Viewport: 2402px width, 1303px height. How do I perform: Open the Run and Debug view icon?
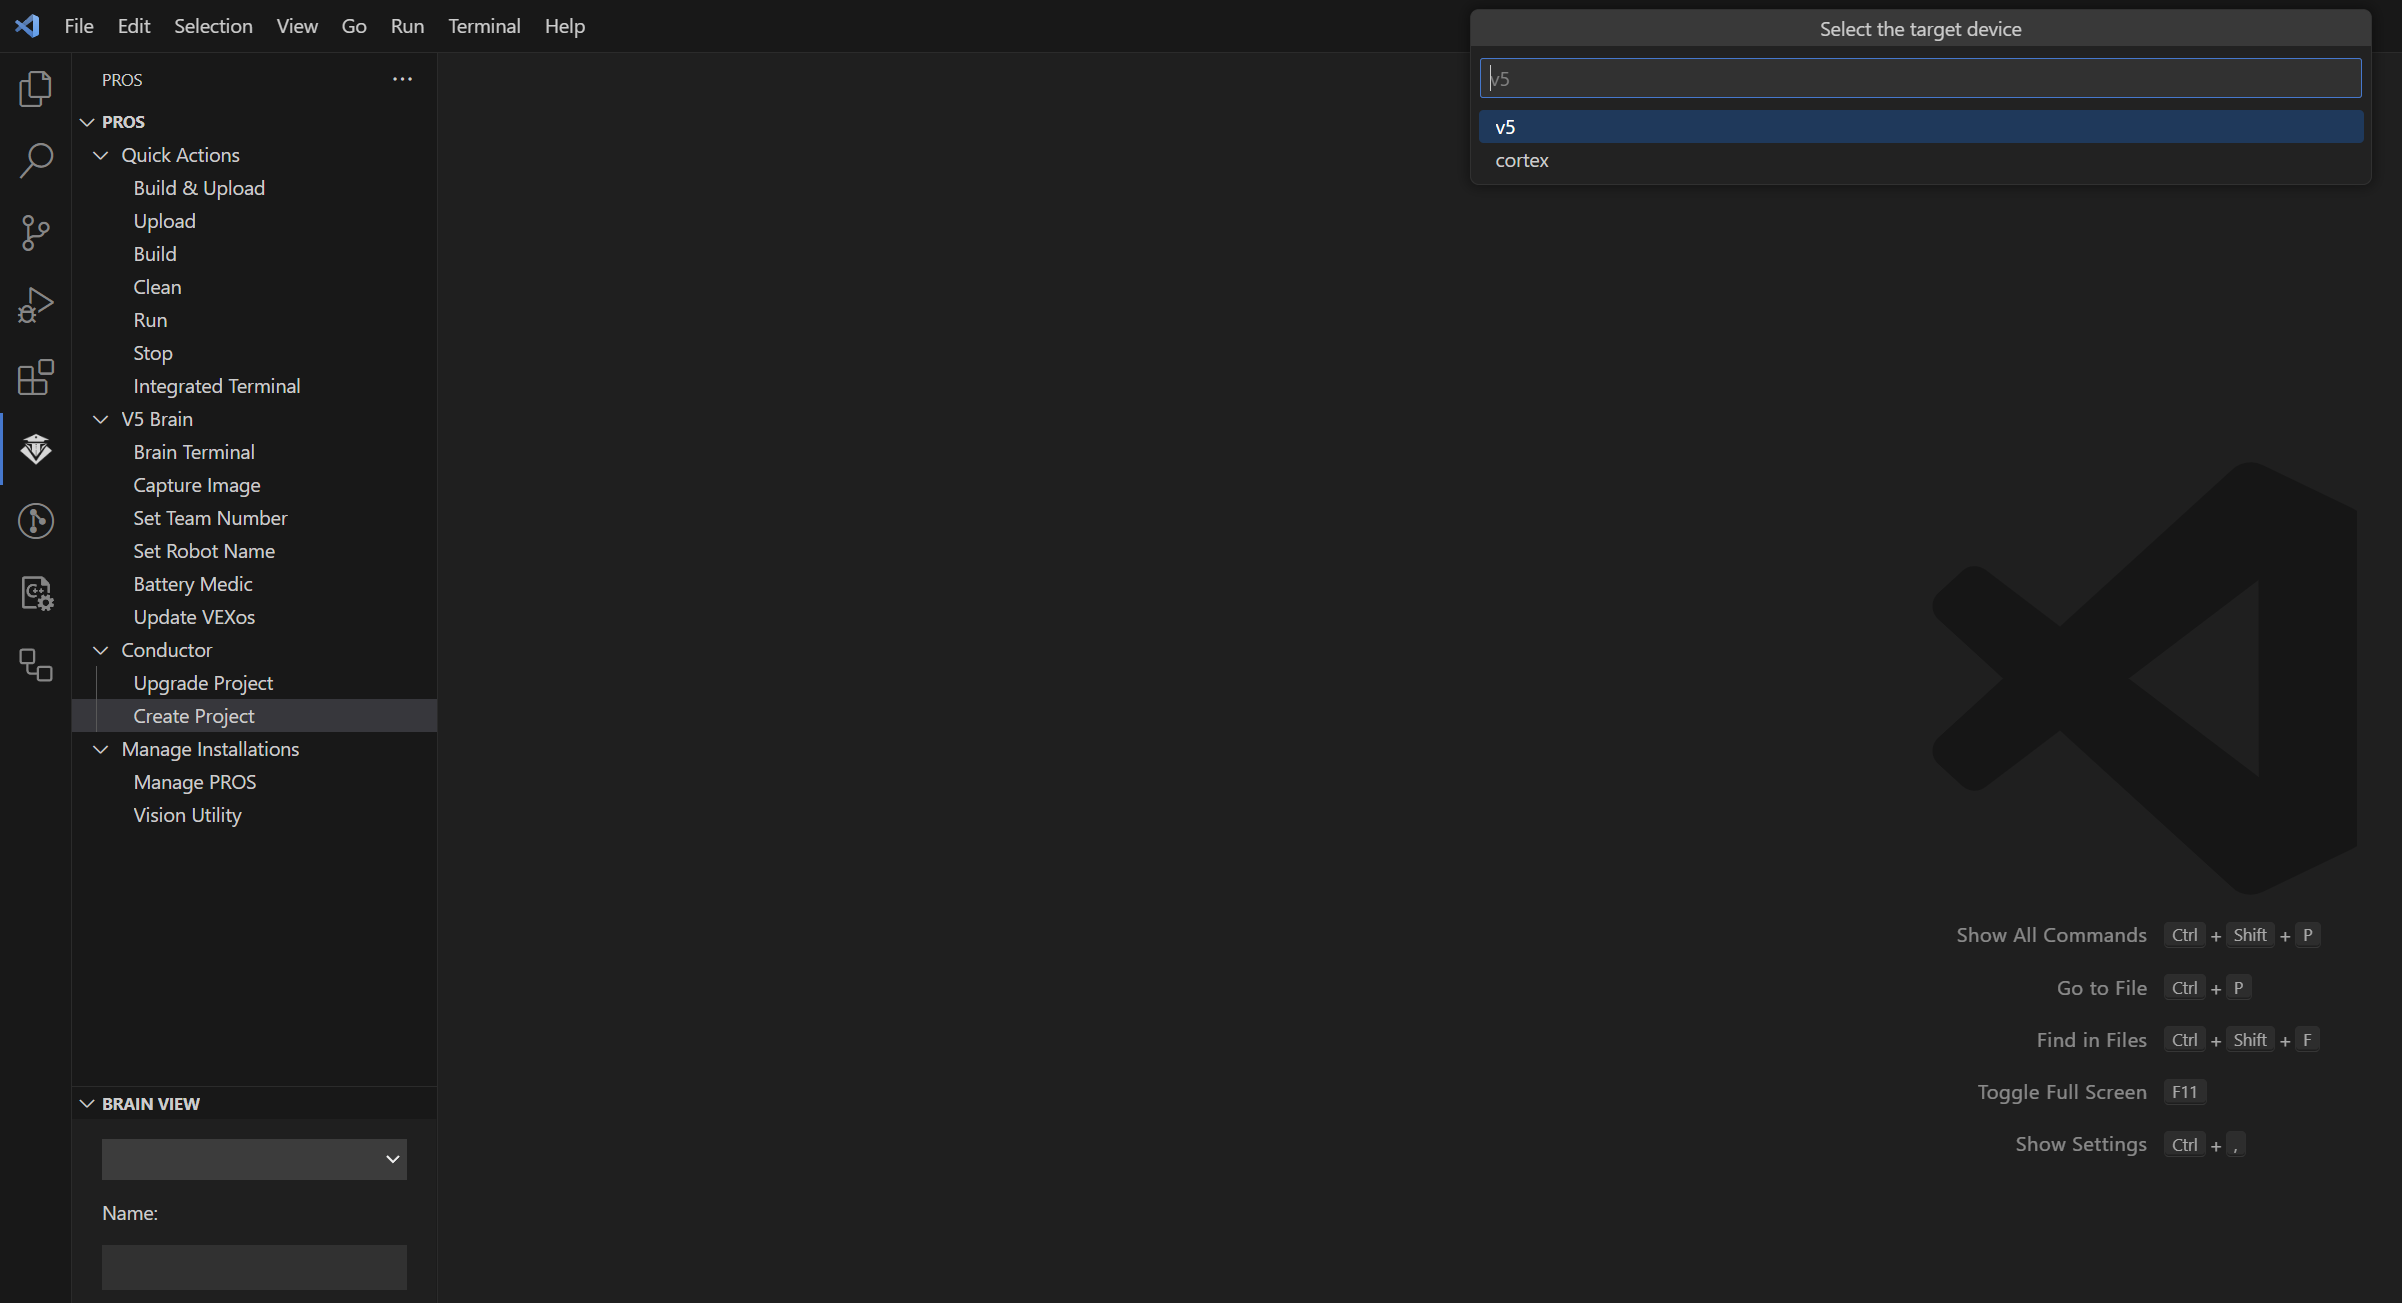tap(36, 305)
